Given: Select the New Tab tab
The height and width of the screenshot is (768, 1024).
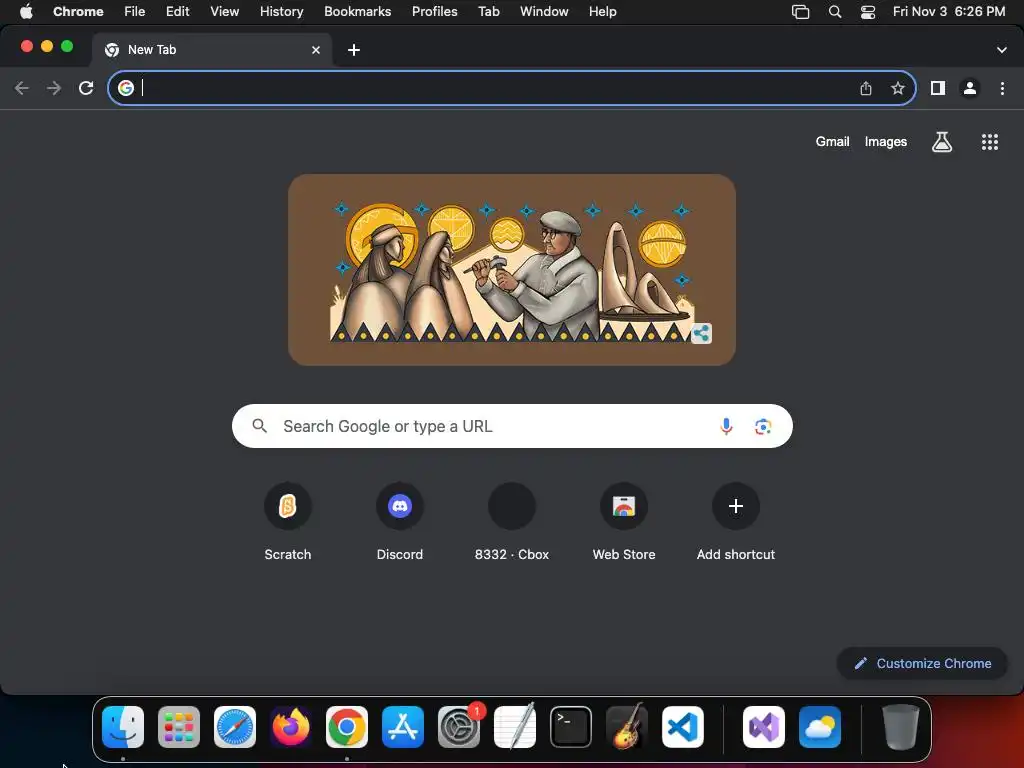Looking at the screenshot, I should [x=212, y=50].
